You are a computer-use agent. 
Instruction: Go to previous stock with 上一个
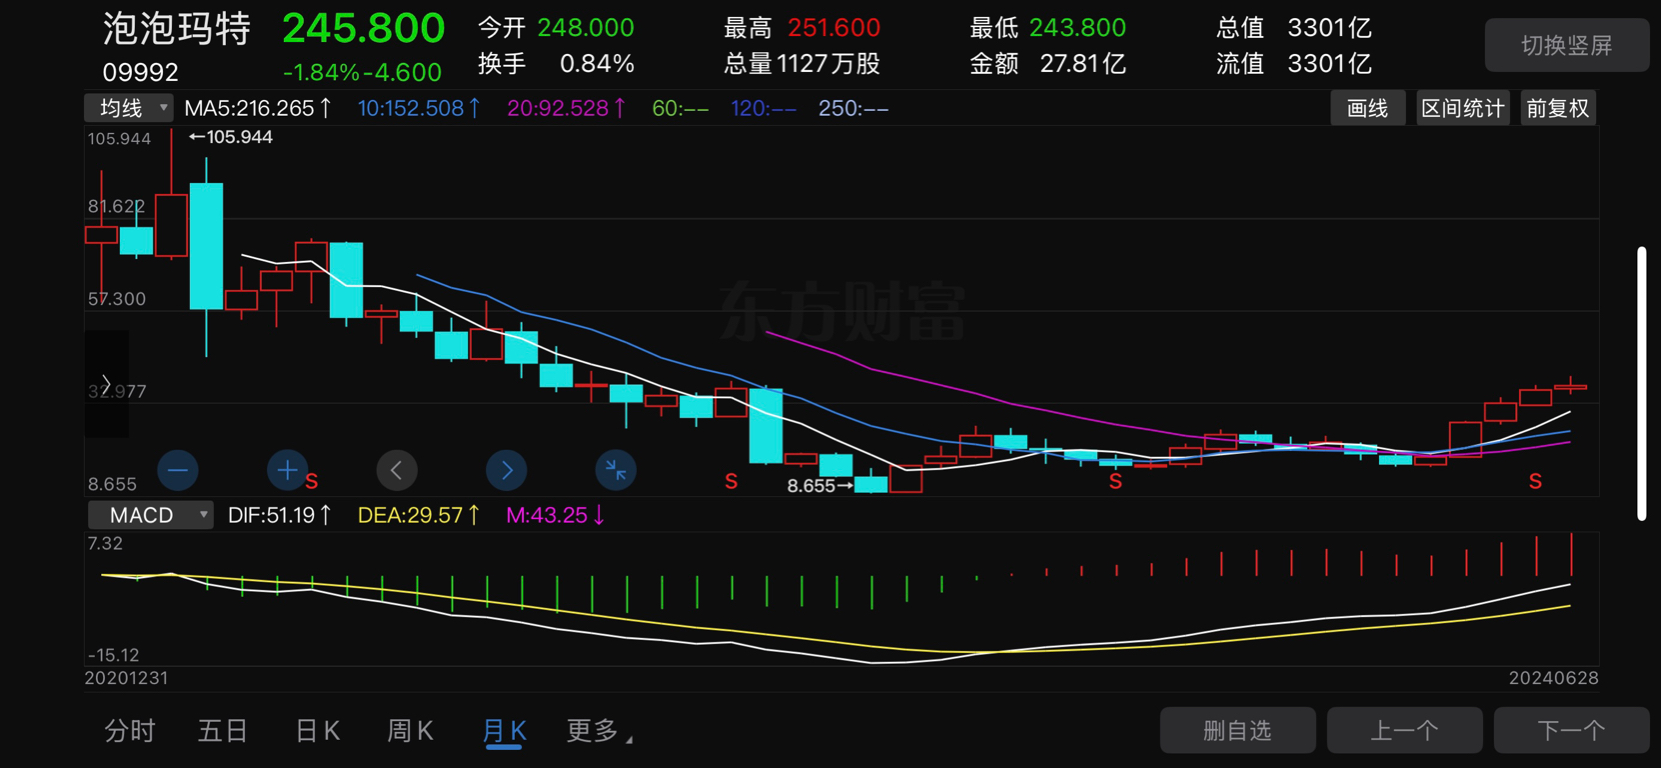(1405, 730)
